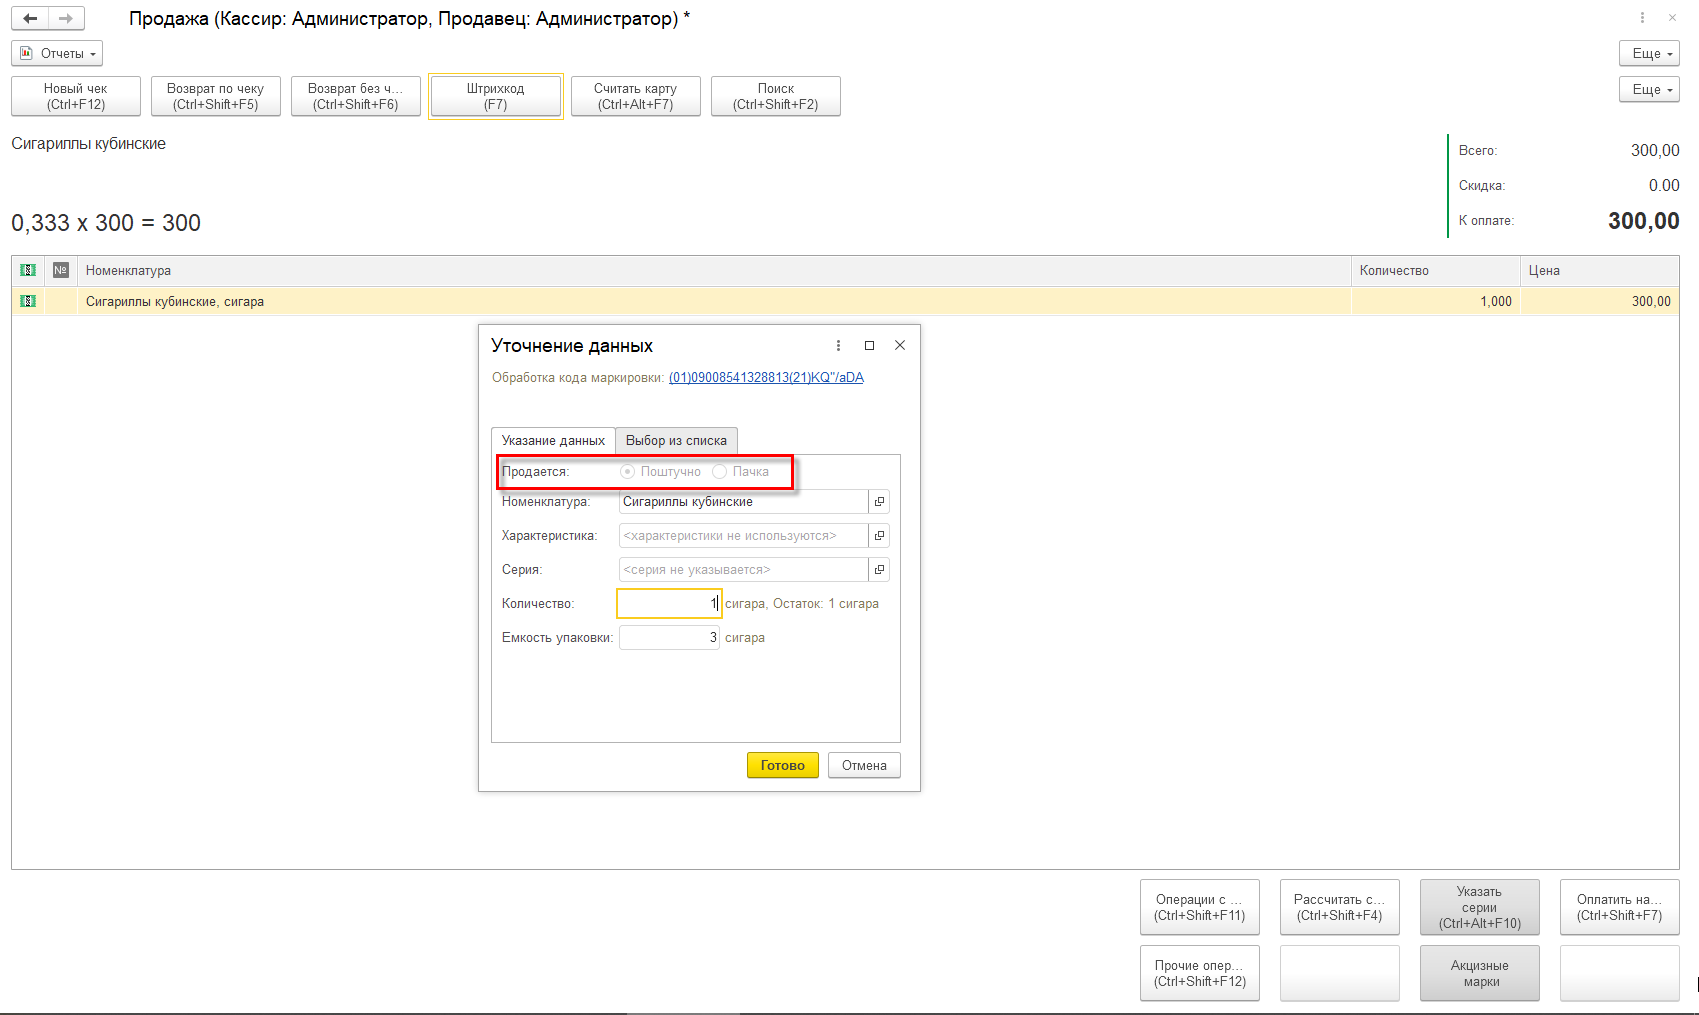Click the forward navigation arrow icon
This screenshot has width=1699, height=1015.
click(66, 19)
